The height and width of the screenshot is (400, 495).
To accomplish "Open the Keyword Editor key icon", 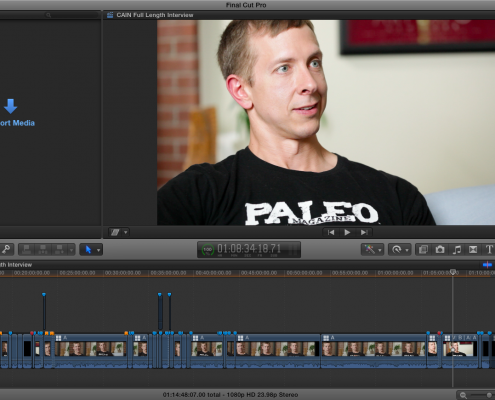I will click(x=6, y=249).
